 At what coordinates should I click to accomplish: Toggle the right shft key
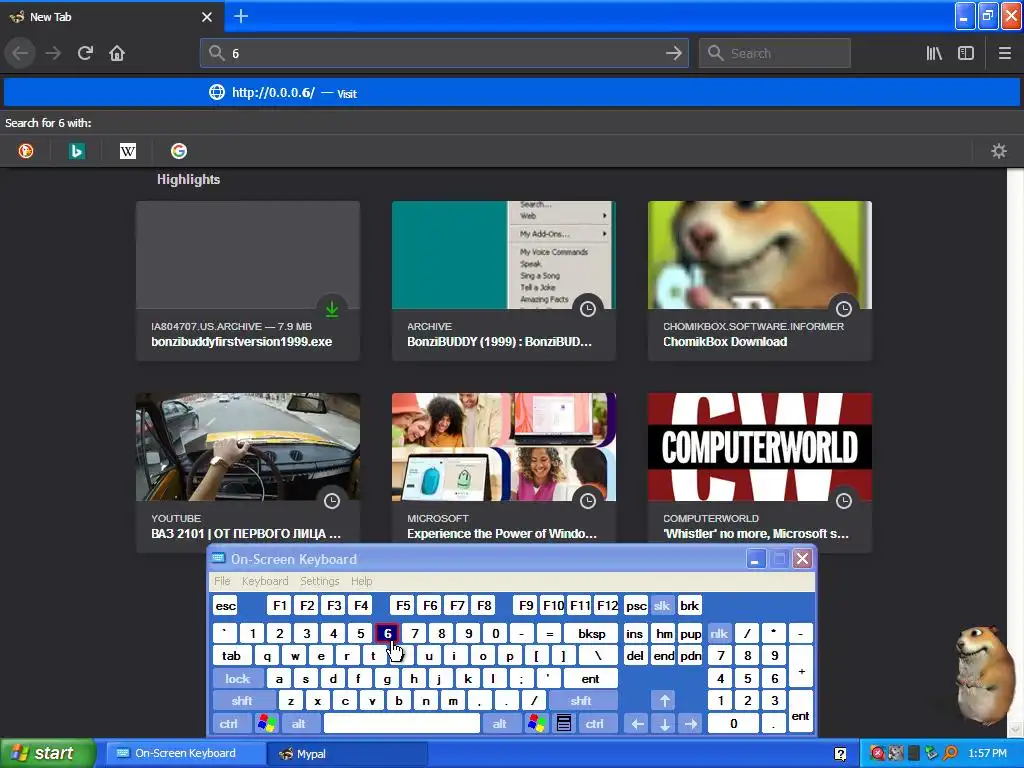[x=581, y=701]
